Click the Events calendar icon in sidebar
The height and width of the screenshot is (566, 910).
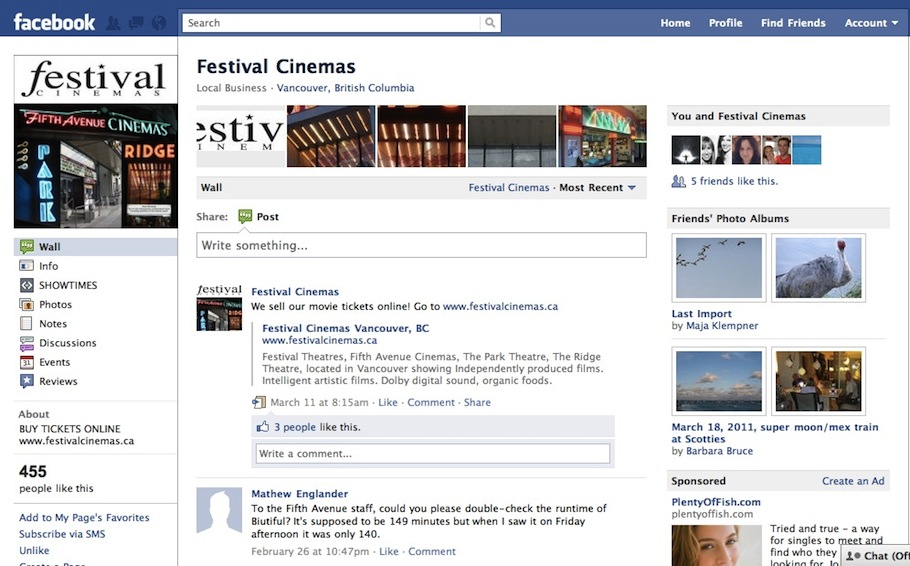(x=27, y=362)
